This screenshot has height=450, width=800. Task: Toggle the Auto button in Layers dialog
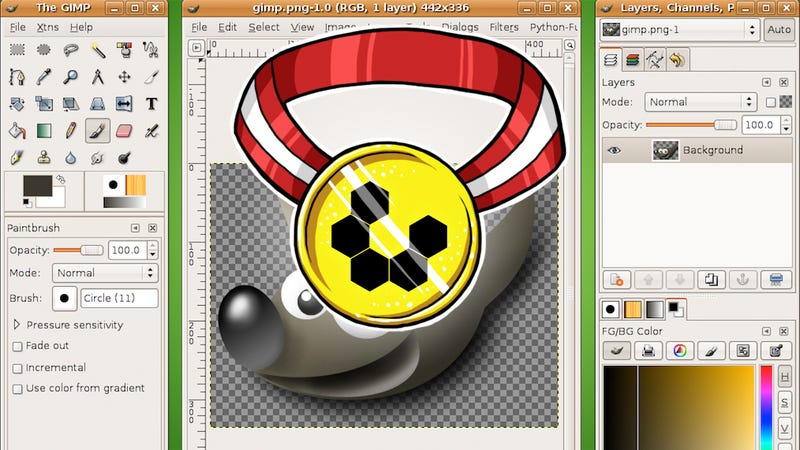coord(779,30)
